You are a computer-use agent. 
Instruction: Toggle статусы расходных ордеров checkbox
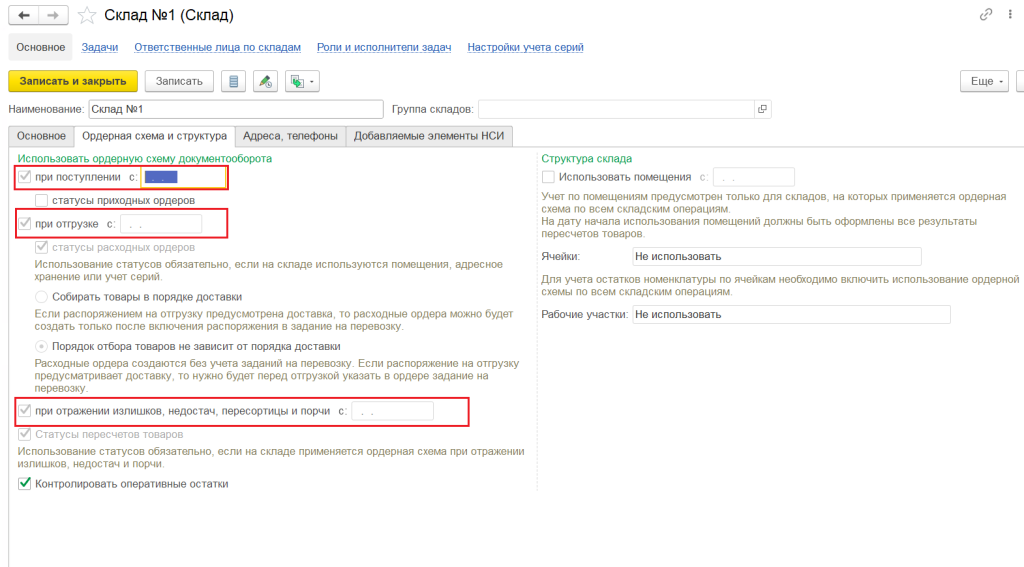pyautogui.click(x=42, y=247)
